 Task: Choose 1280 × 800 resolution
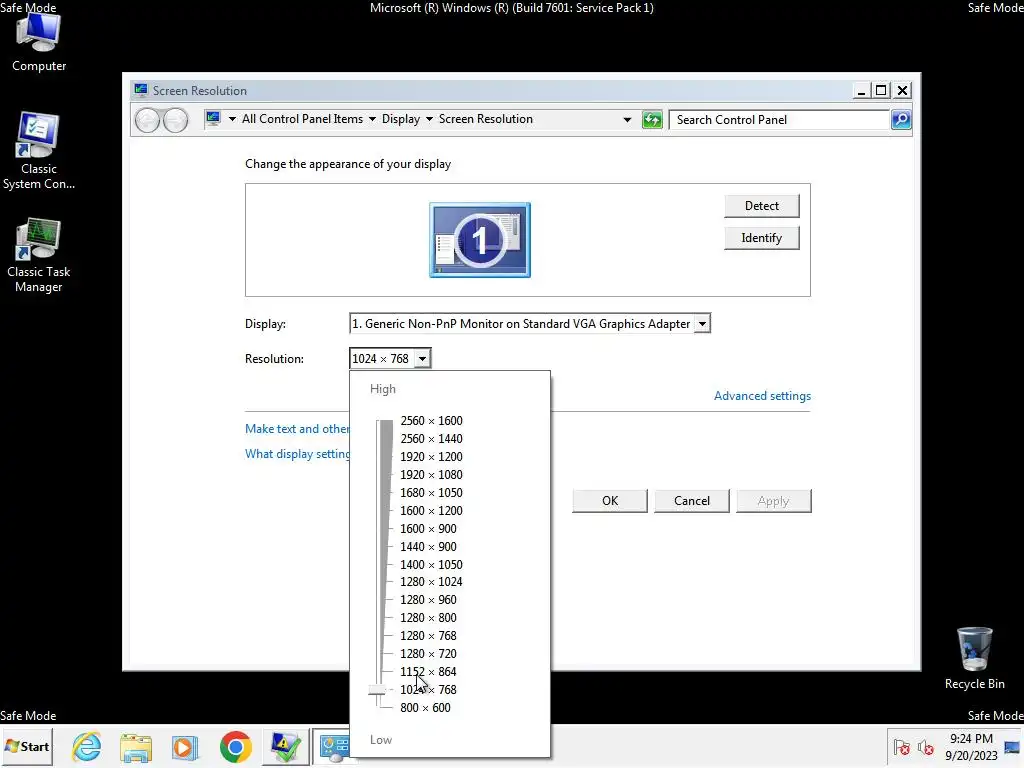pyautogui.click(x=428, y=618)
